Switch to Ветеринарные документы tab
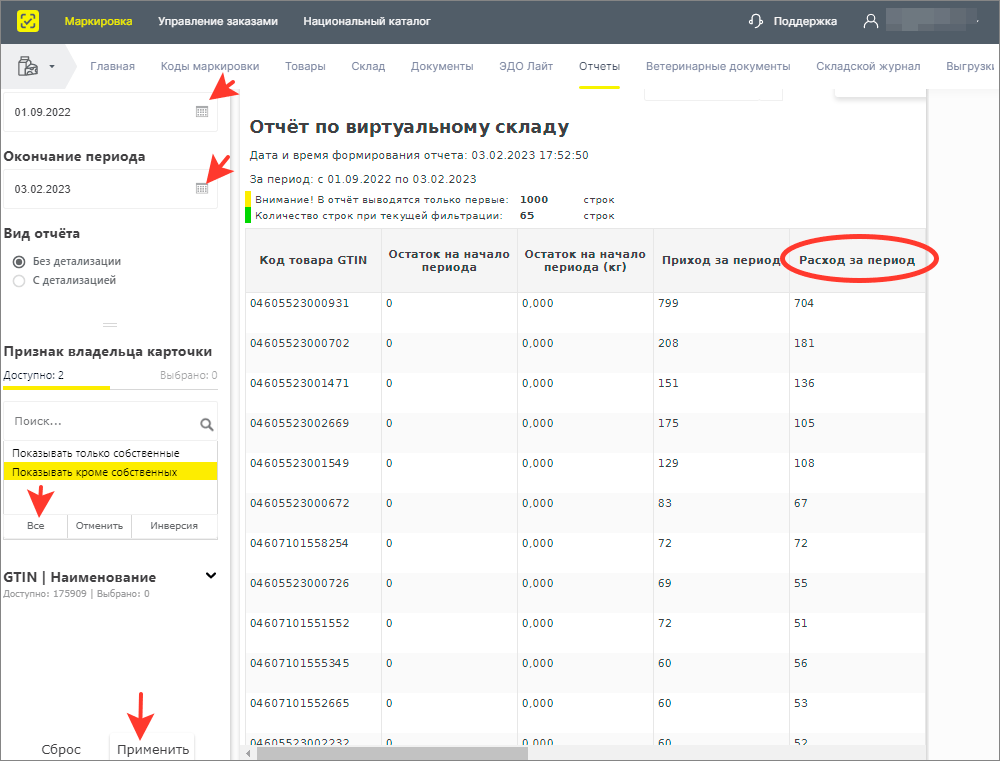Viewport: 1000px width, 761px height. (718, 66)
